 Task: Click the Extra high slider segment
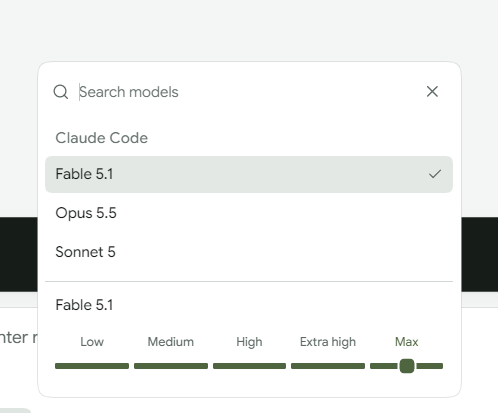328,366
